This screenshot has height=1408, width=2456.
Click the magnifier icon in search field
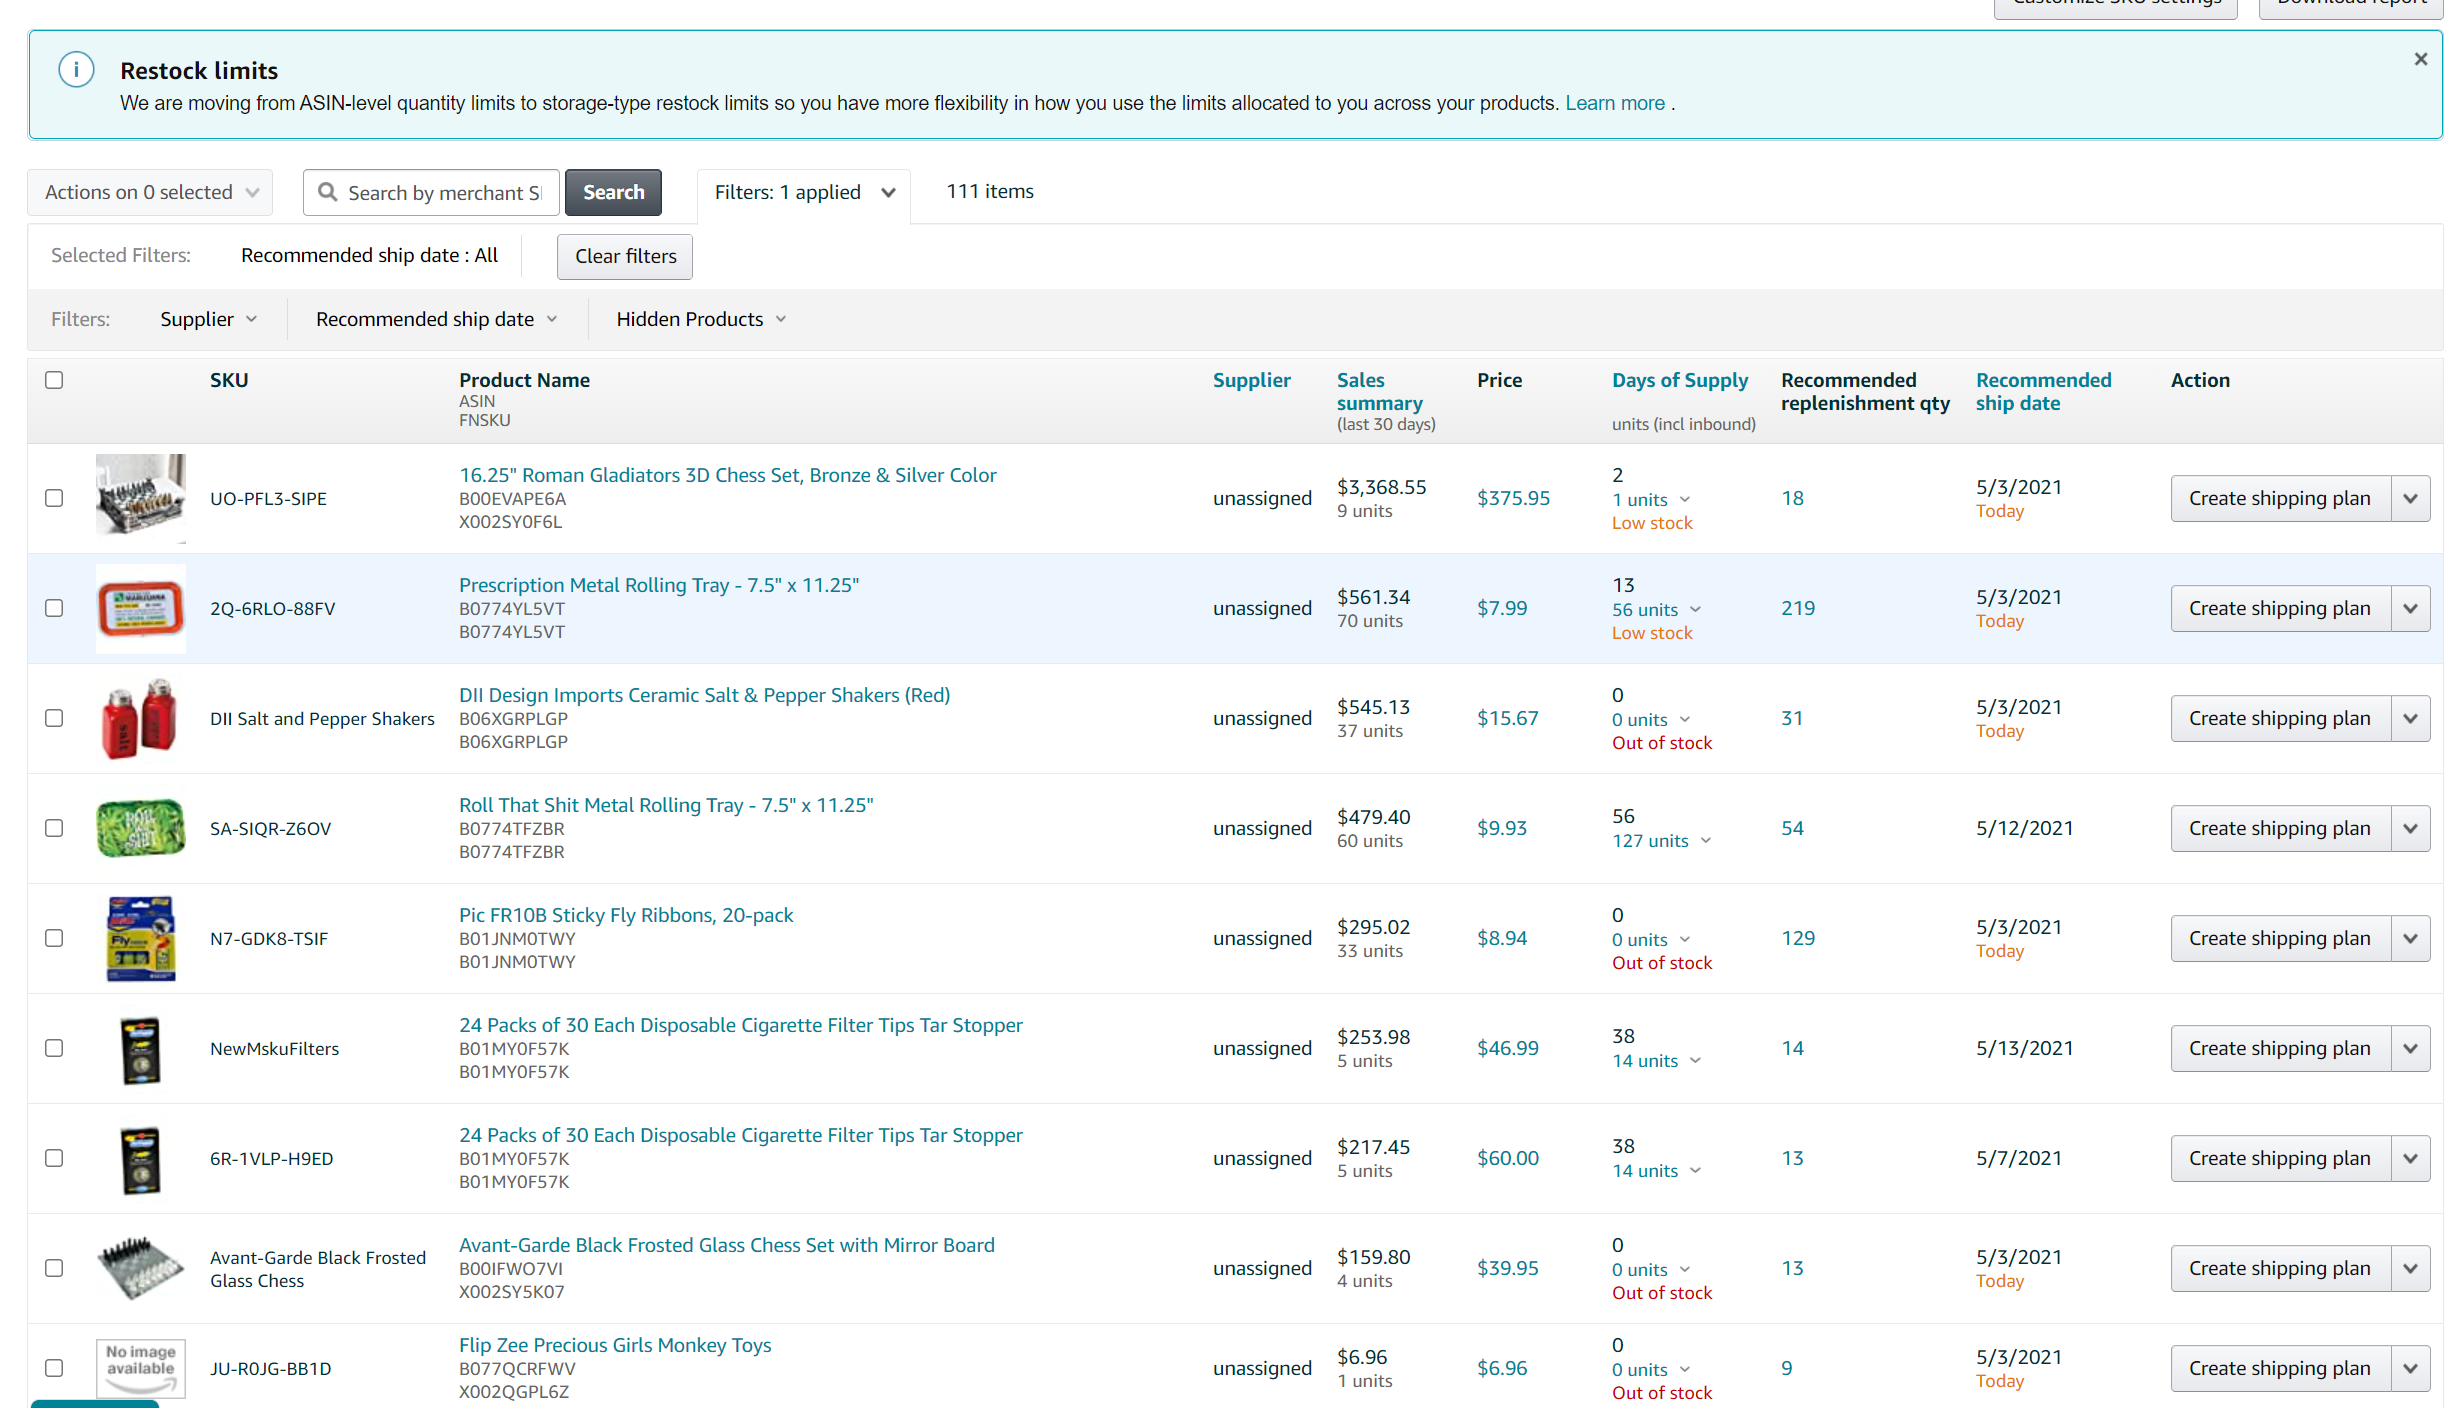tap(327, 192)
